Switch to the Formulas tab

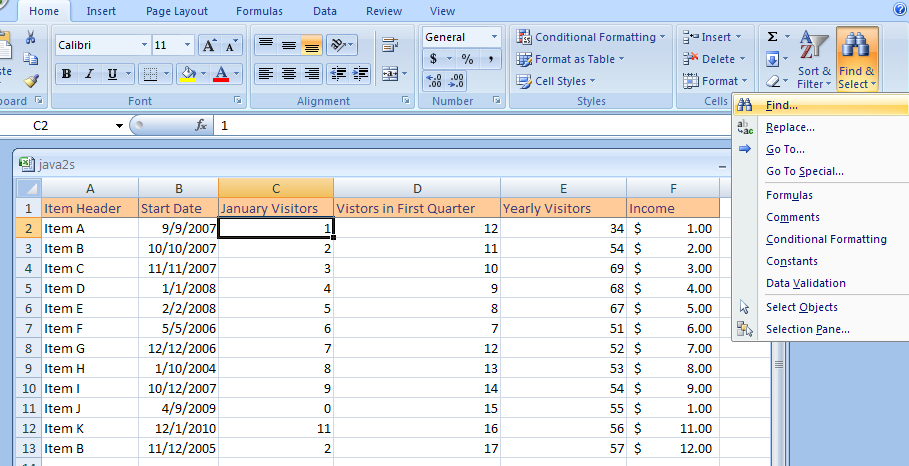259,11
